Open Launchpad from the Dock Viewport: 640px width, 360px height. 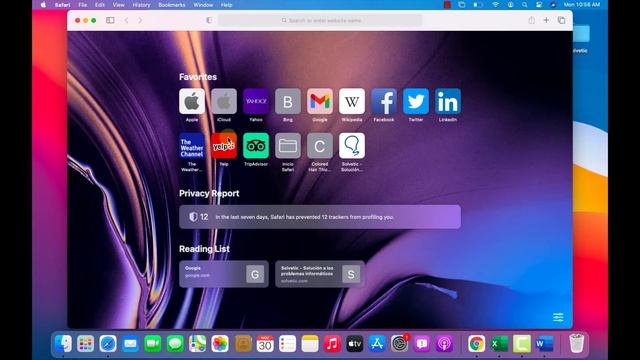click(85, 344)
